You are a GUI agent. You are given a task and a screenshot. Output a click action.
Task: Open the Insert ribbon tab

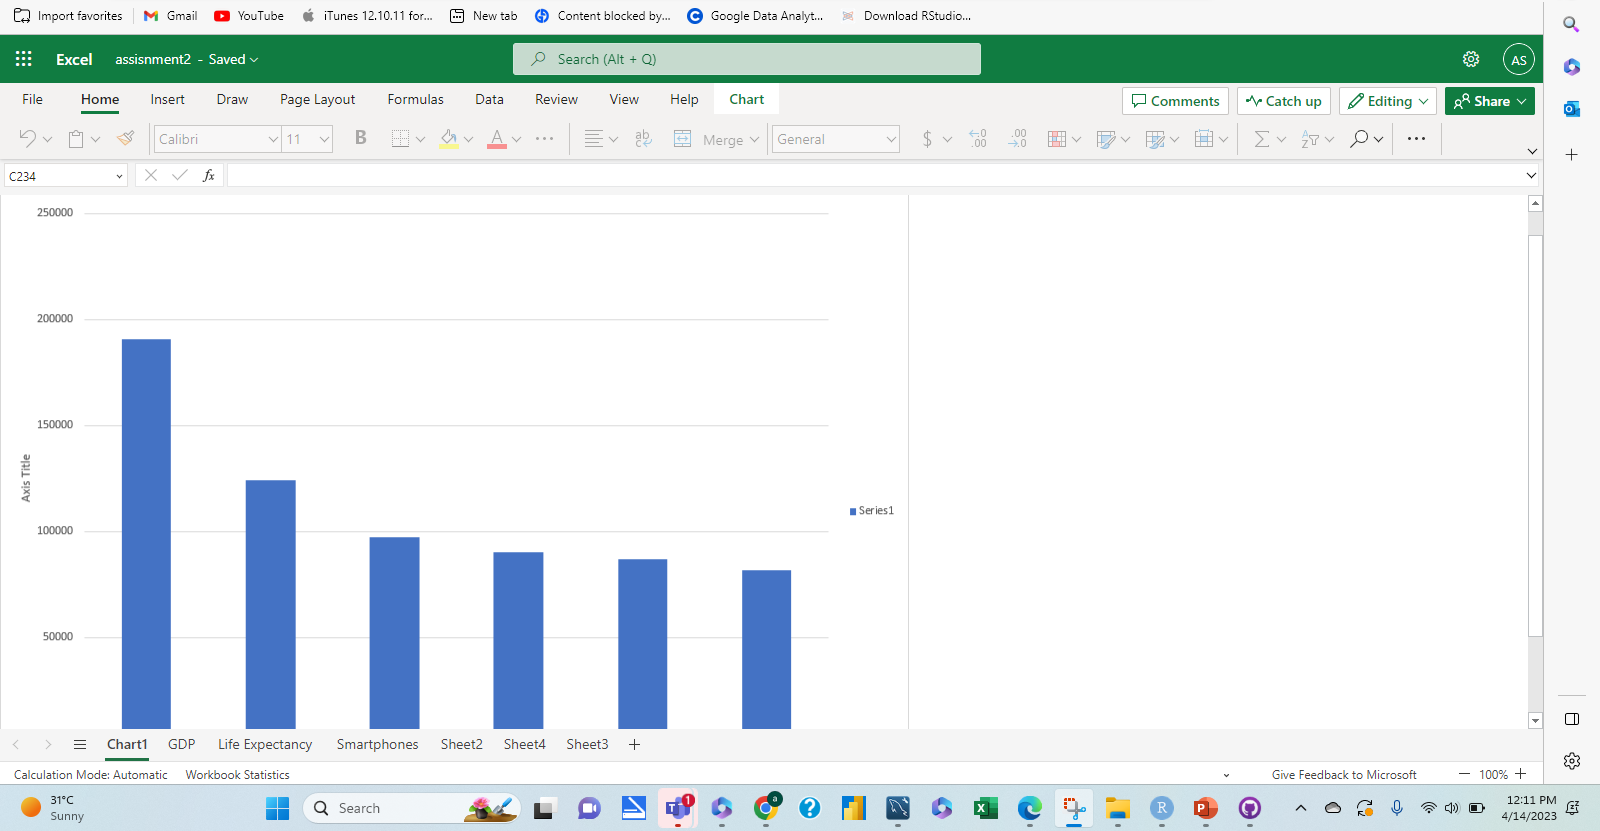[x=167, y=99]
